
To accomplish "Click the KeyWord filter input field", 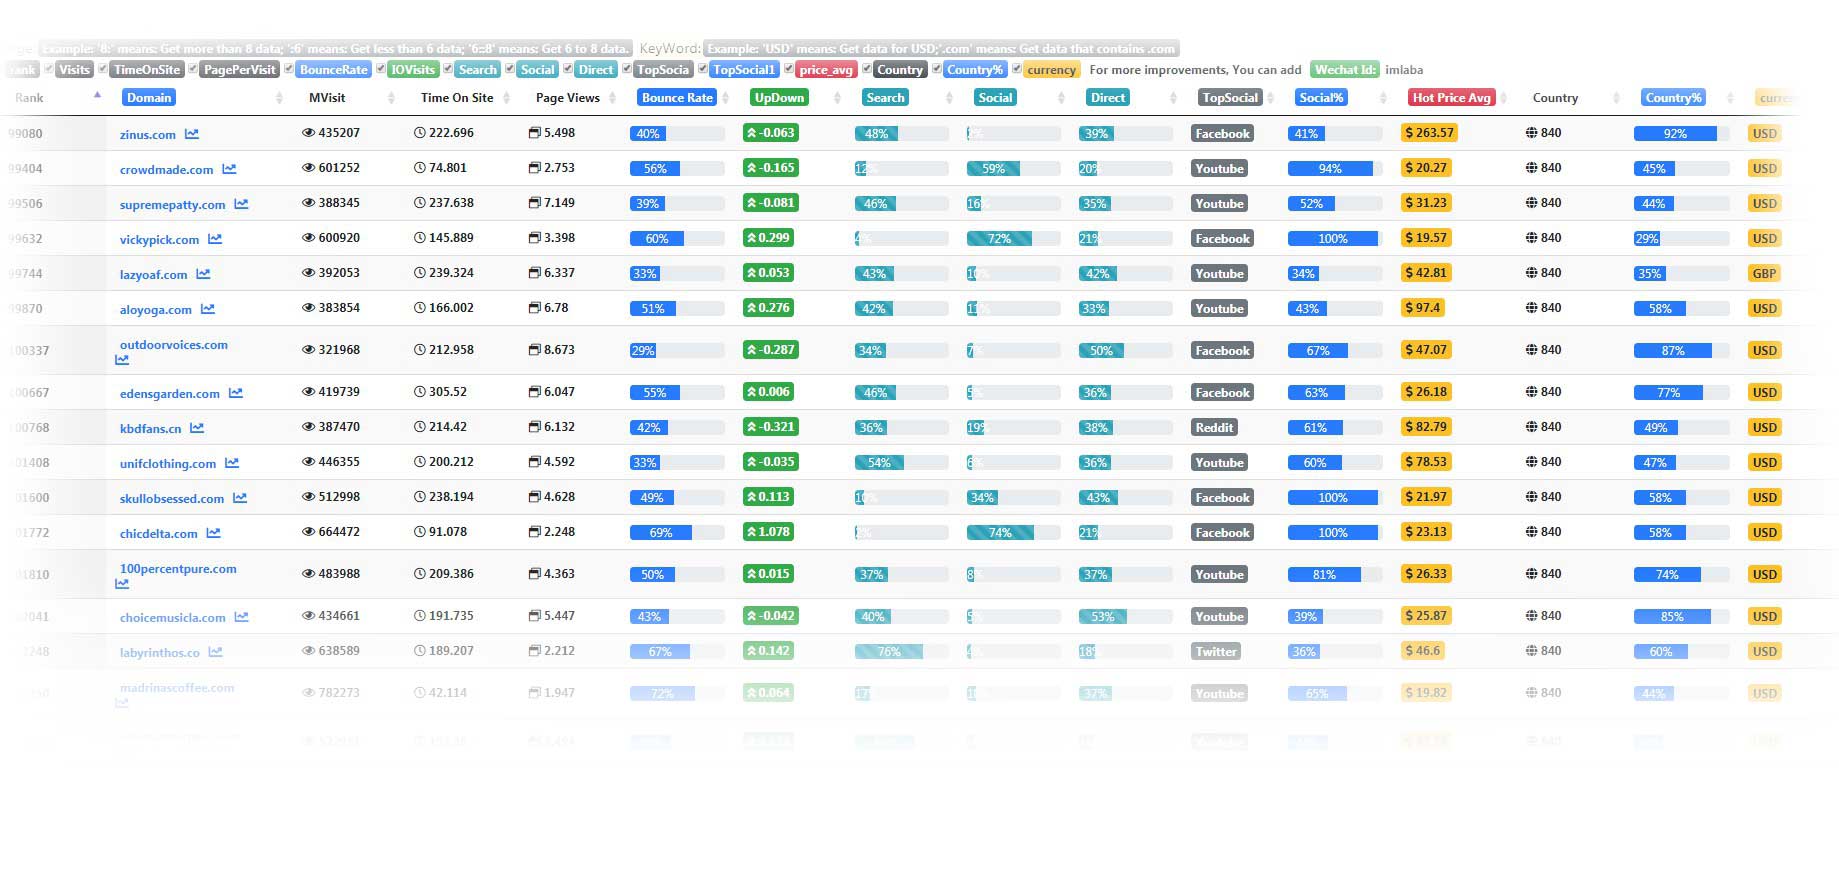I will point(940,48).
